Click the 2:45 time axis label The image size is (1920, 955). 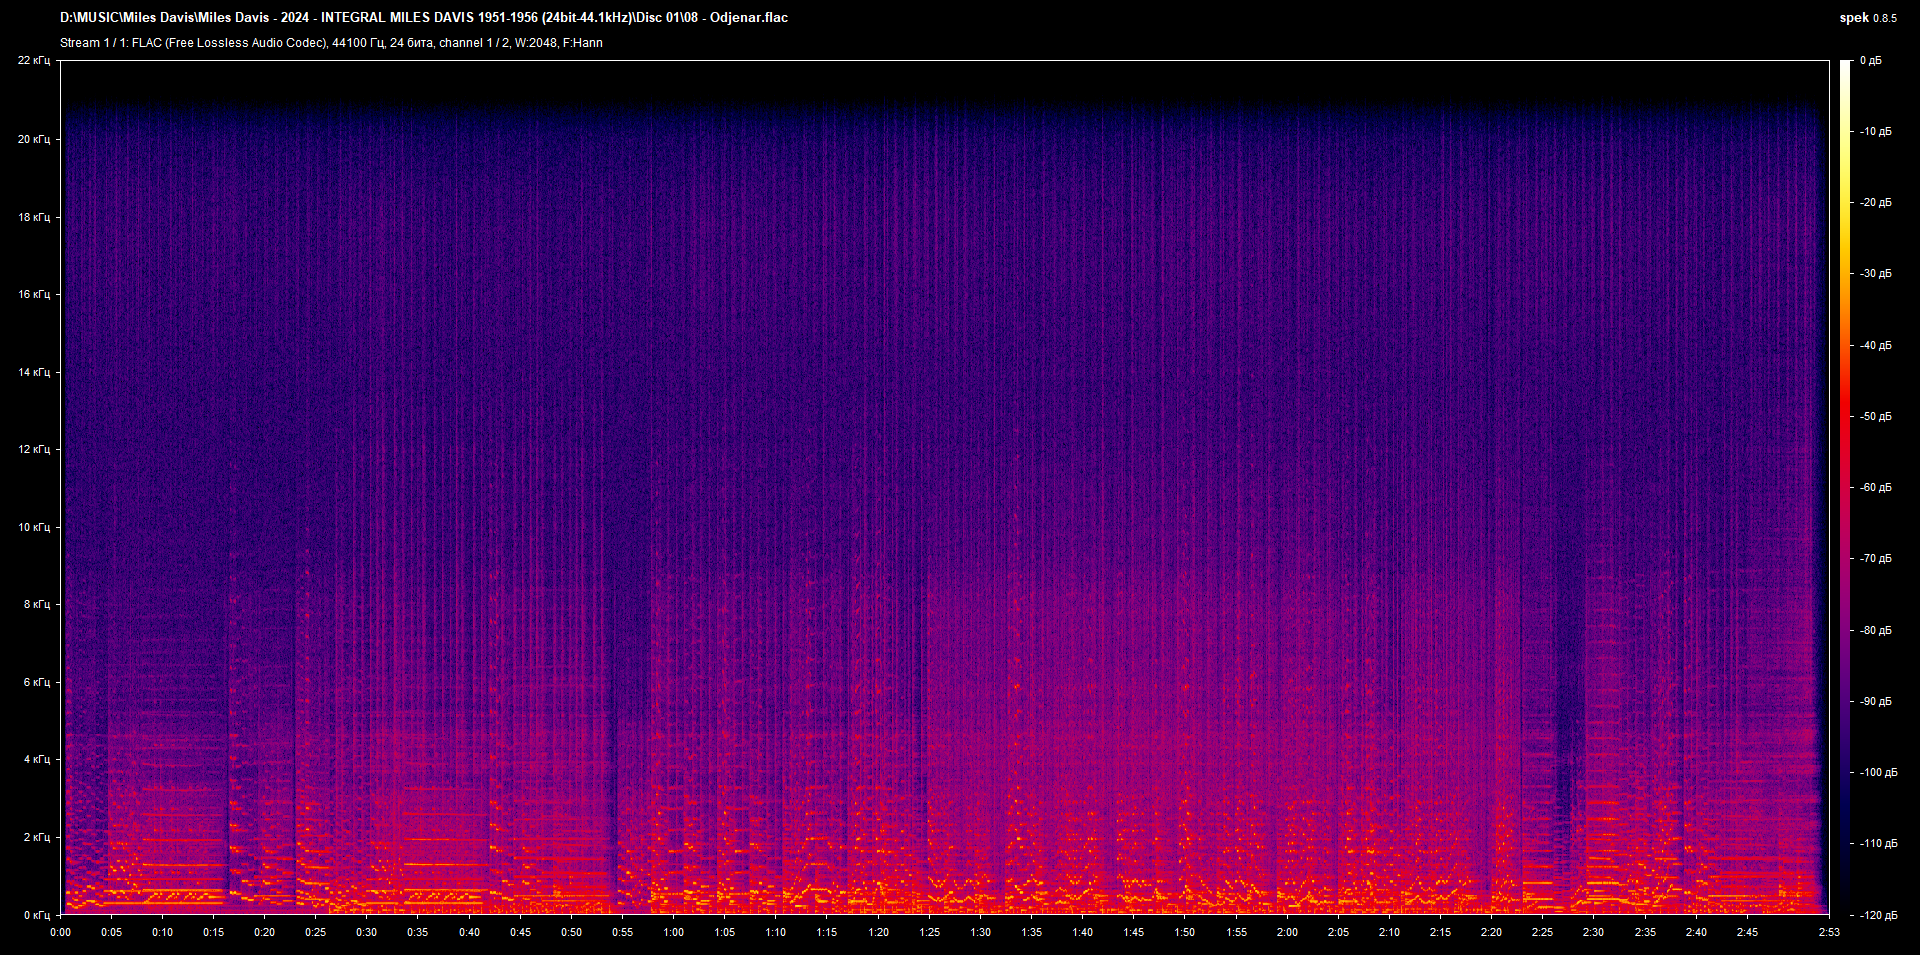tap(1747, 932)
